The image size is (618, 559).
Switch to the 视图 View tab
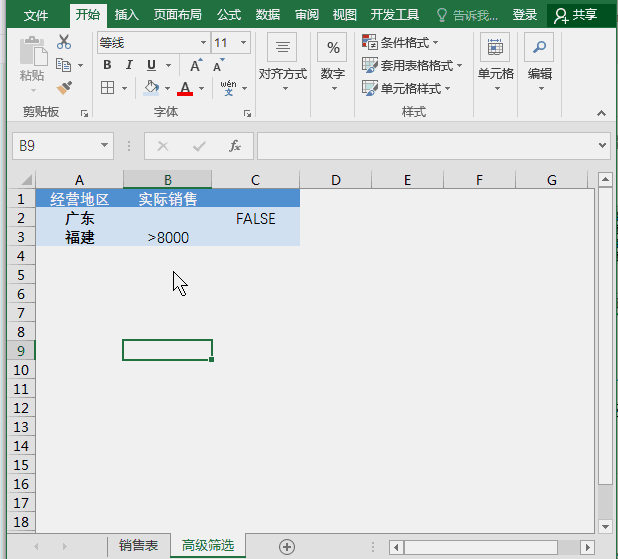click(344, 15)
